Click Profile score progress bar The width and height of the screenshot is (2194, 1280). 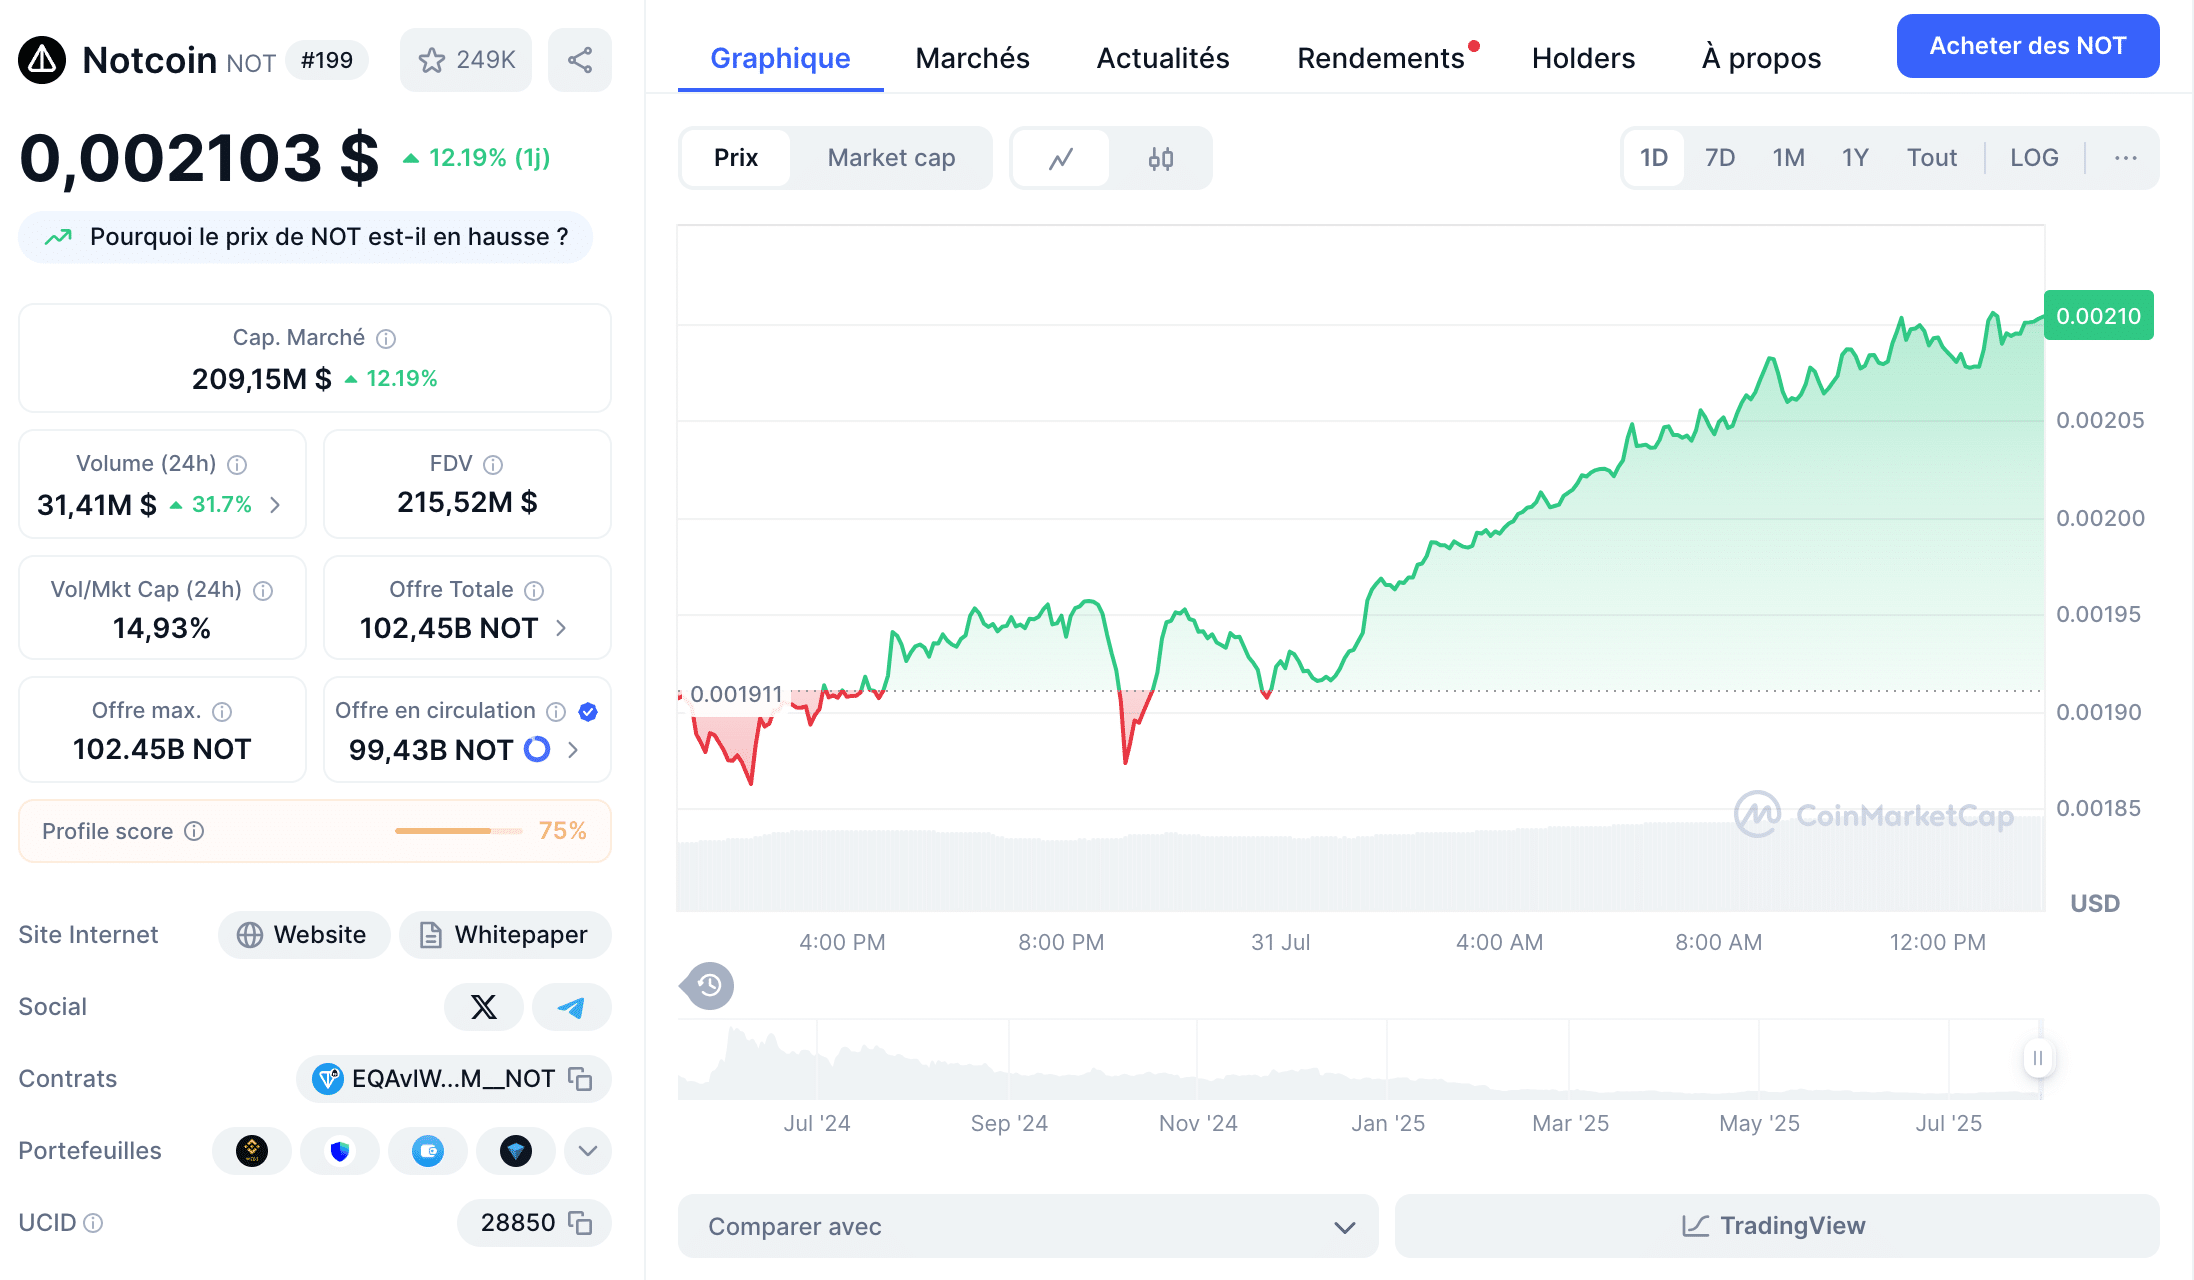(459, 831)
